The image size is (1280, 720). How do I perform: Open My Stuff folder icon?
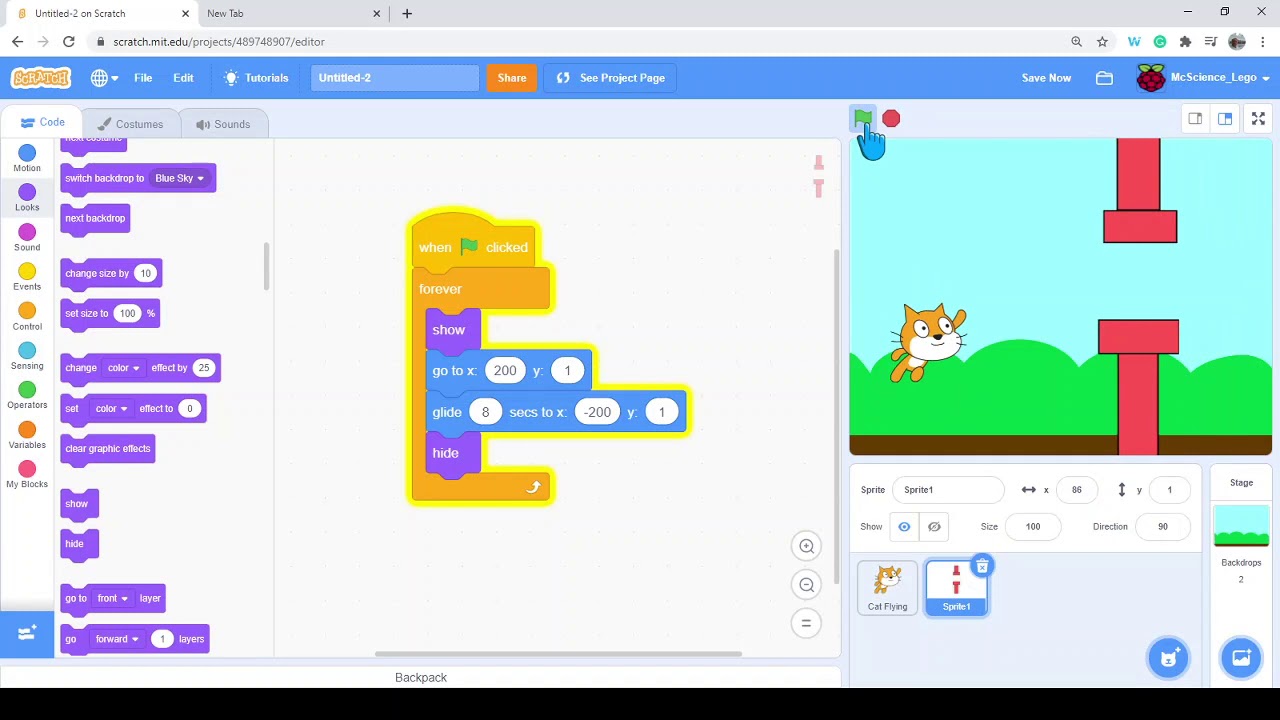pos(1104,77)
